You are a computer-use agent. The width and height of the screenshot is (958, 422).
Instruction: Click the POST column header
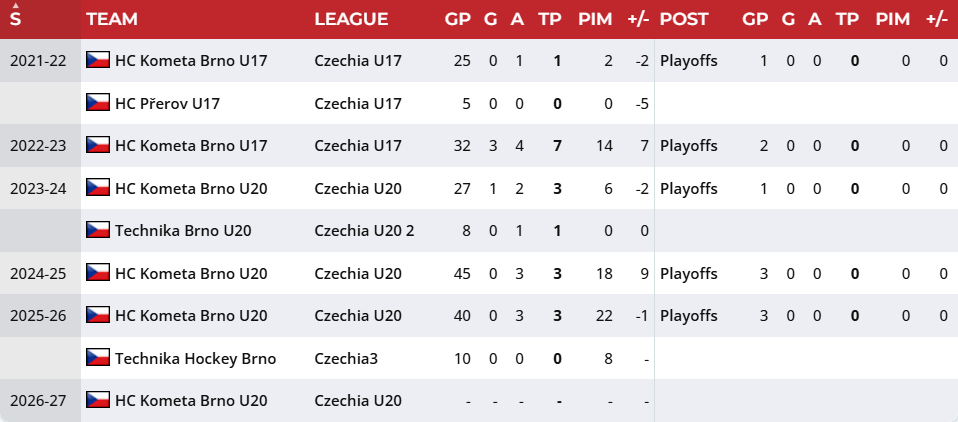coord(684,19)
